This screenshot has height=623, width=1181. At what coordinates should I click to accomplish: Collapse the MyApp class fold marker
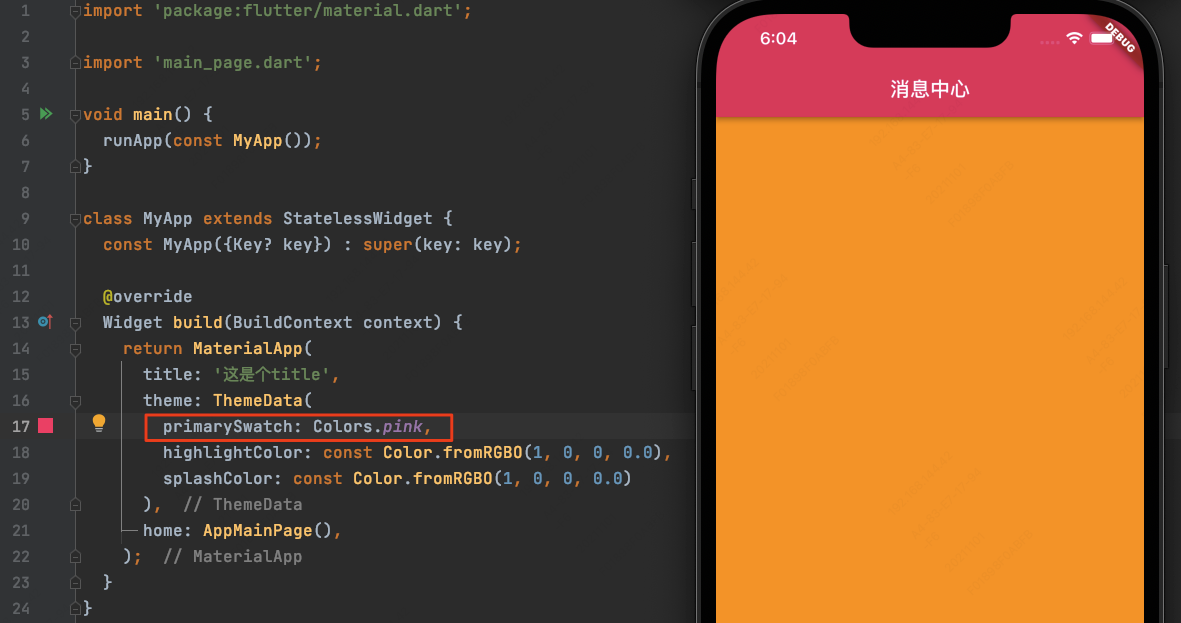click(x=75, y=219)
